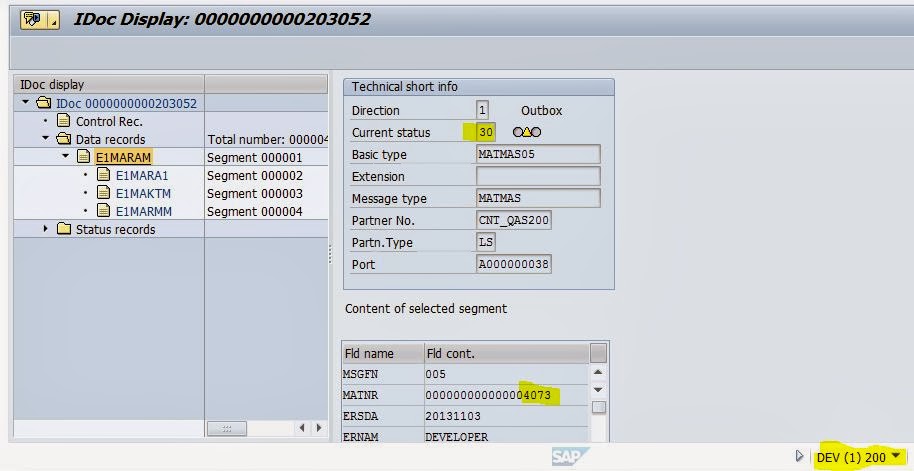Click the status bar expand triangle icon
The width and height of the screenshot is (914, 471).
pos(800,456)
